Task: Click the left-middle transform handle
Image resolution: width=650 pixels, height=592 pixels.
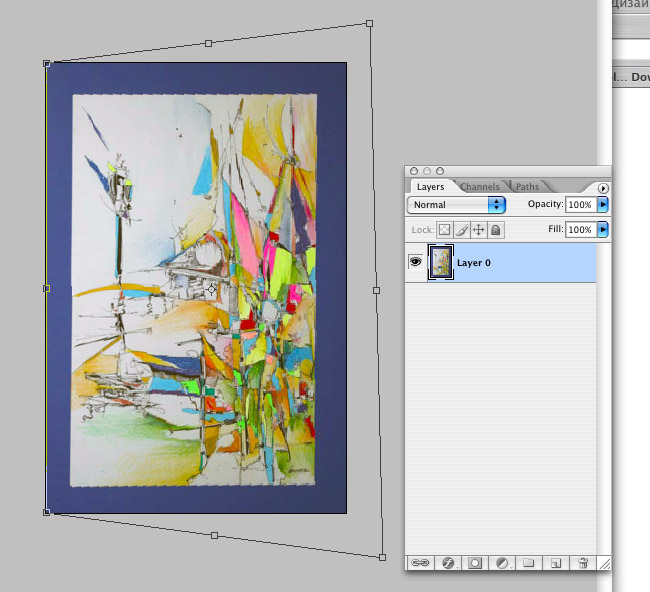Action: click(x=46, y=288)
